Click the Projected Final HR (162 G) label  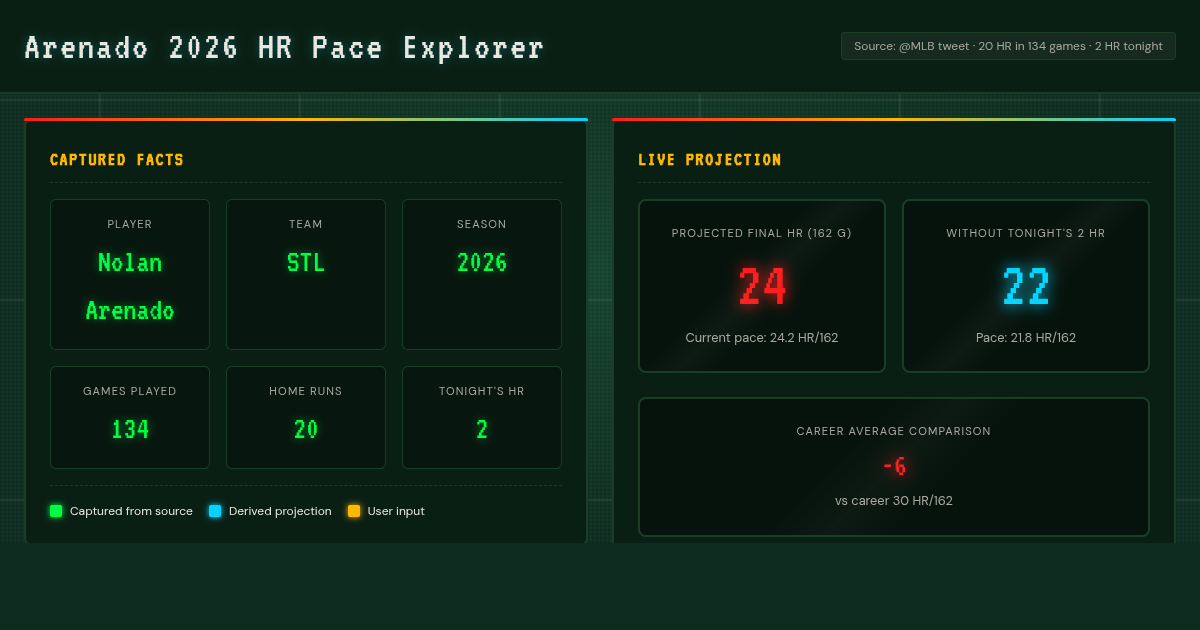pyautogui.click(x=762, y=233)
